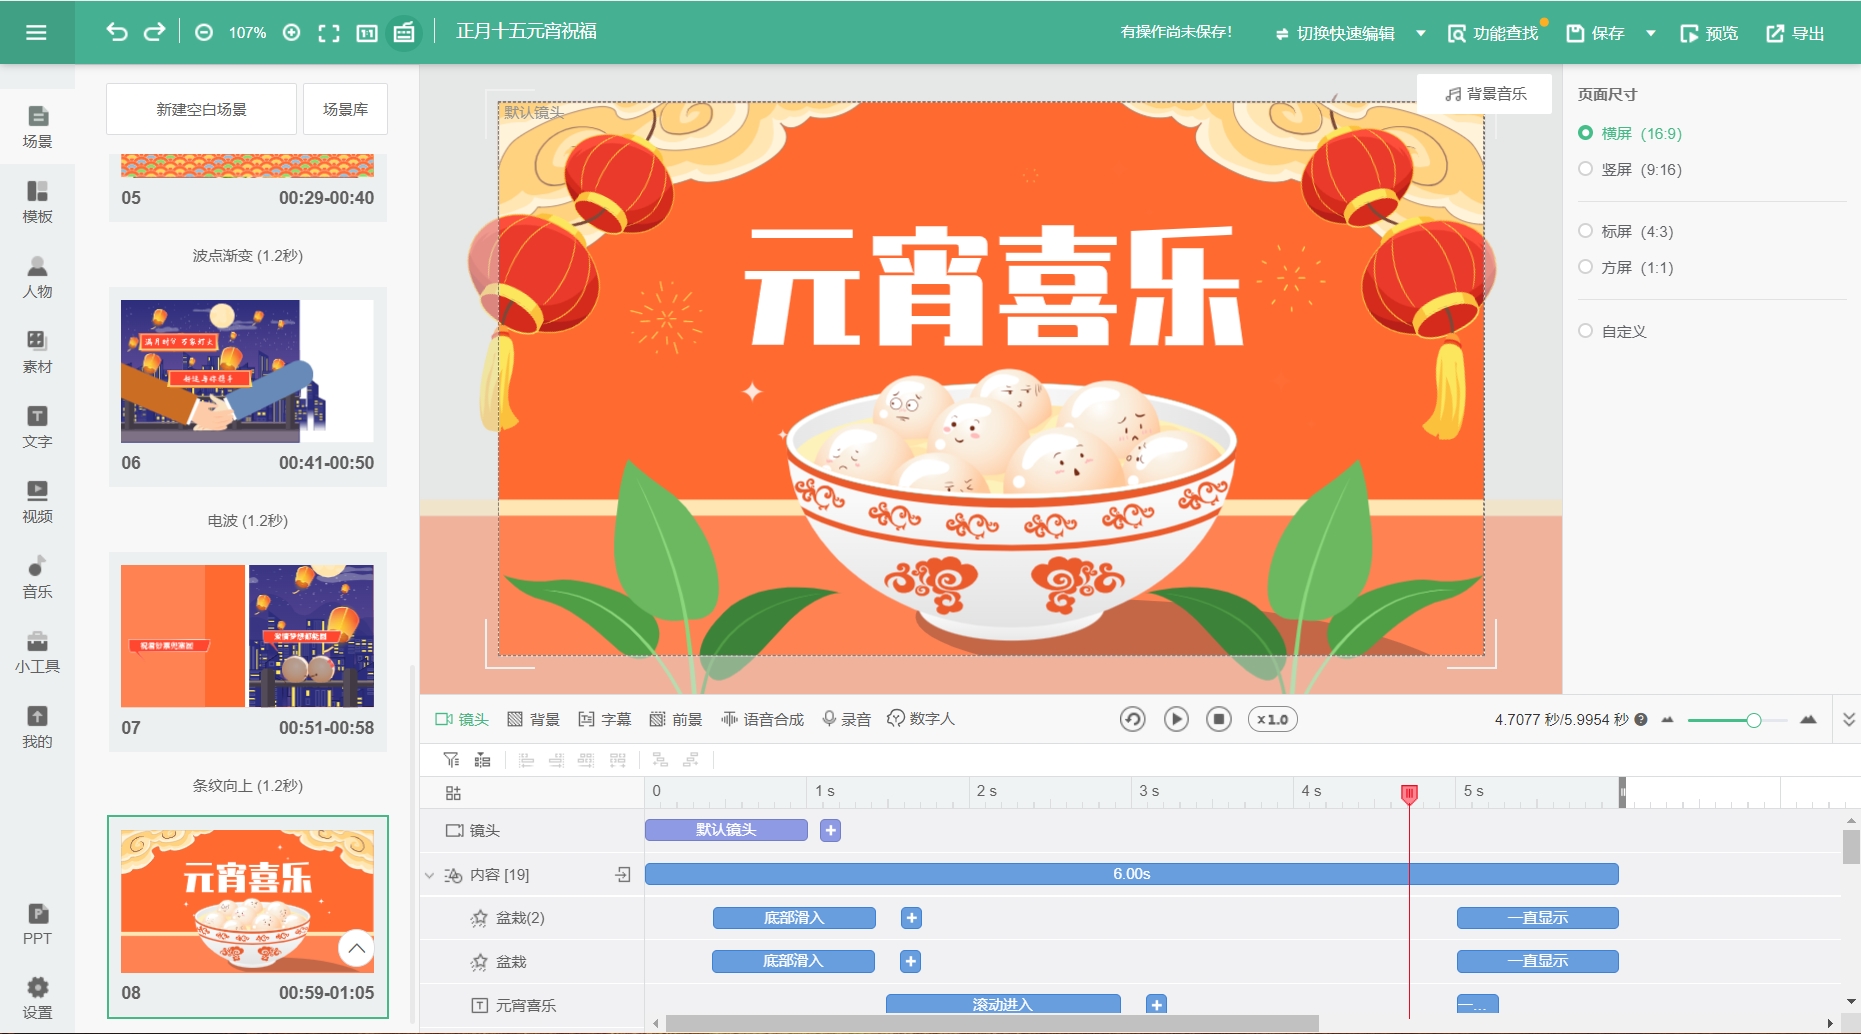Switch to 录音 timeline tab
This screenshot has width=1861, height=1034.
[846, 719]
